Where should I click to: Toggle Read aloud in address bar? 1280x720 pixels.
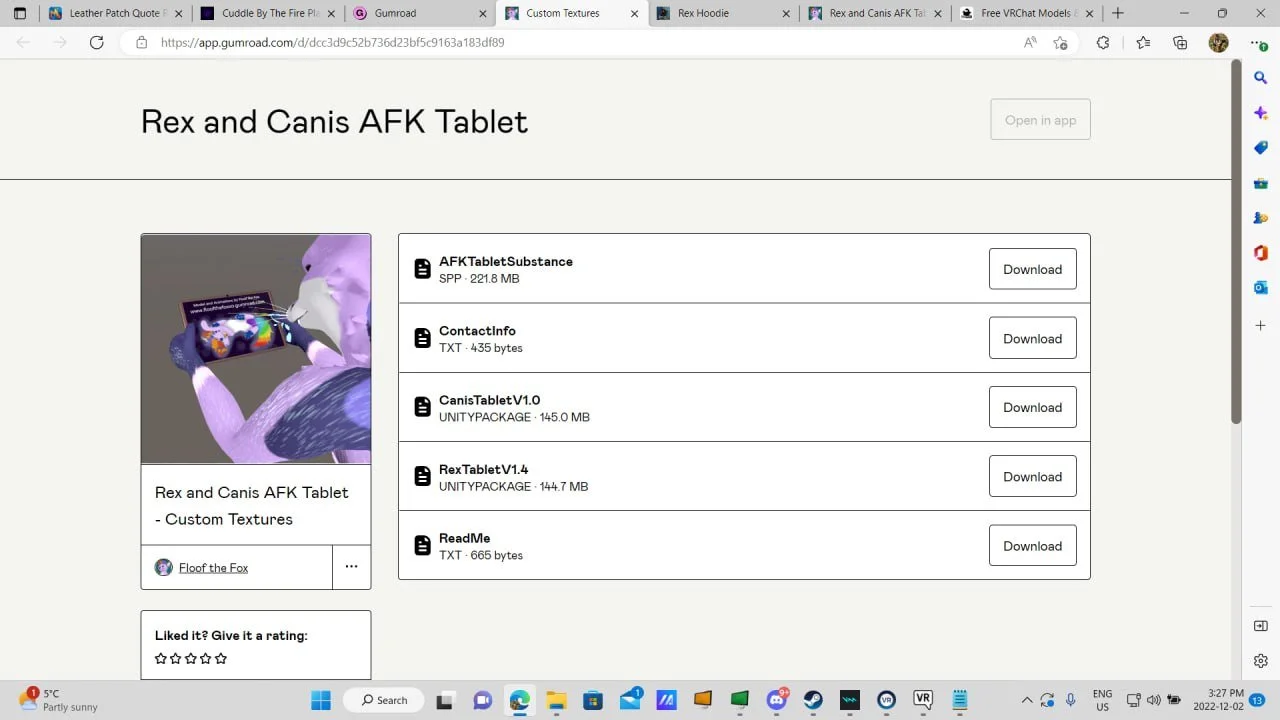click(x=1030, y=43)
